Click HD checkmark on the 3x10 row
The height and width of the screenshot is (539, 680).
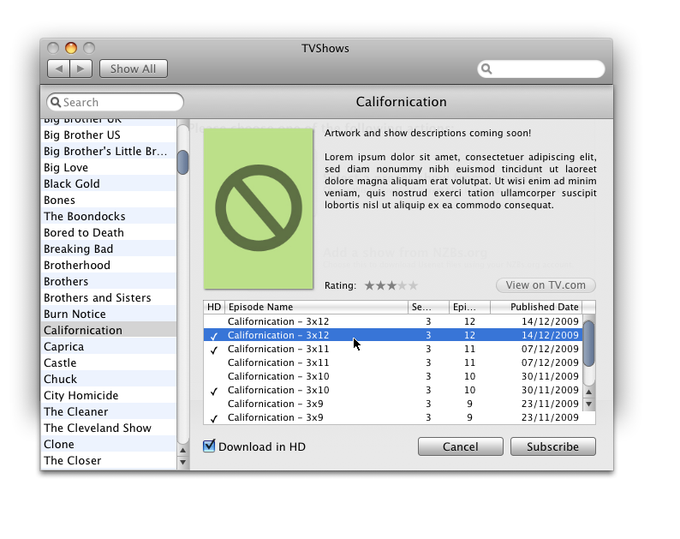[214, 391]
